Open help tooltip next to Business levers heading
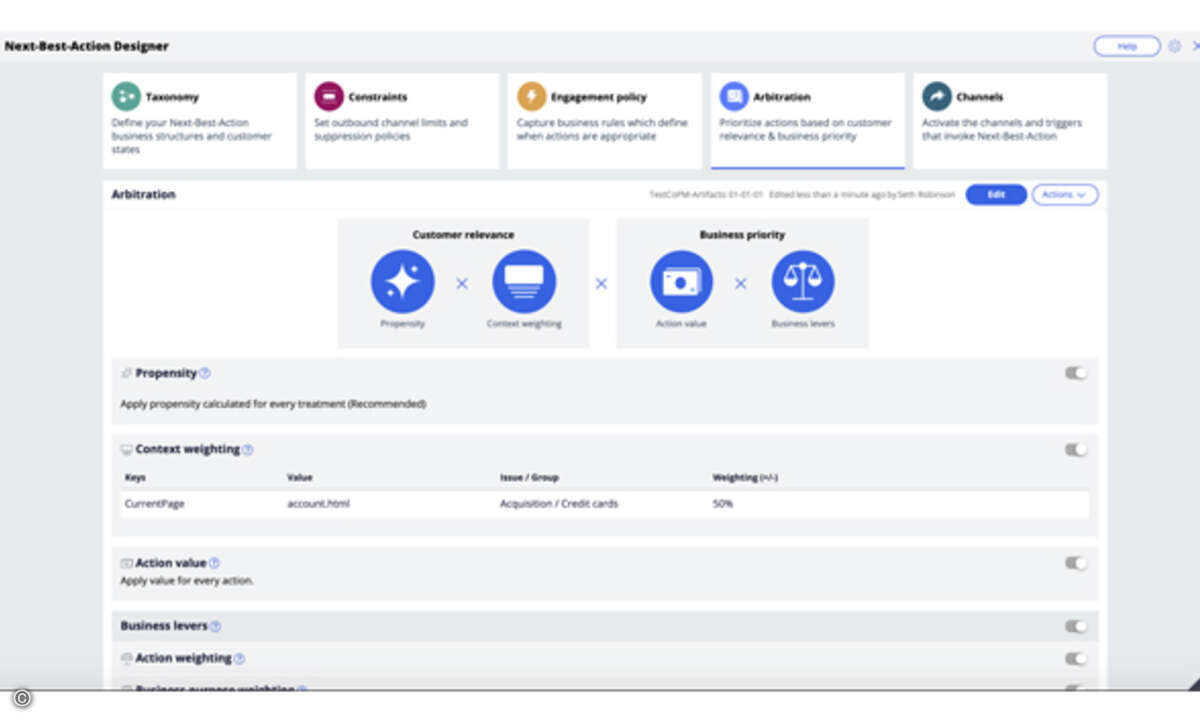This screenshot has height=720, width=1200. pos(215,626)
